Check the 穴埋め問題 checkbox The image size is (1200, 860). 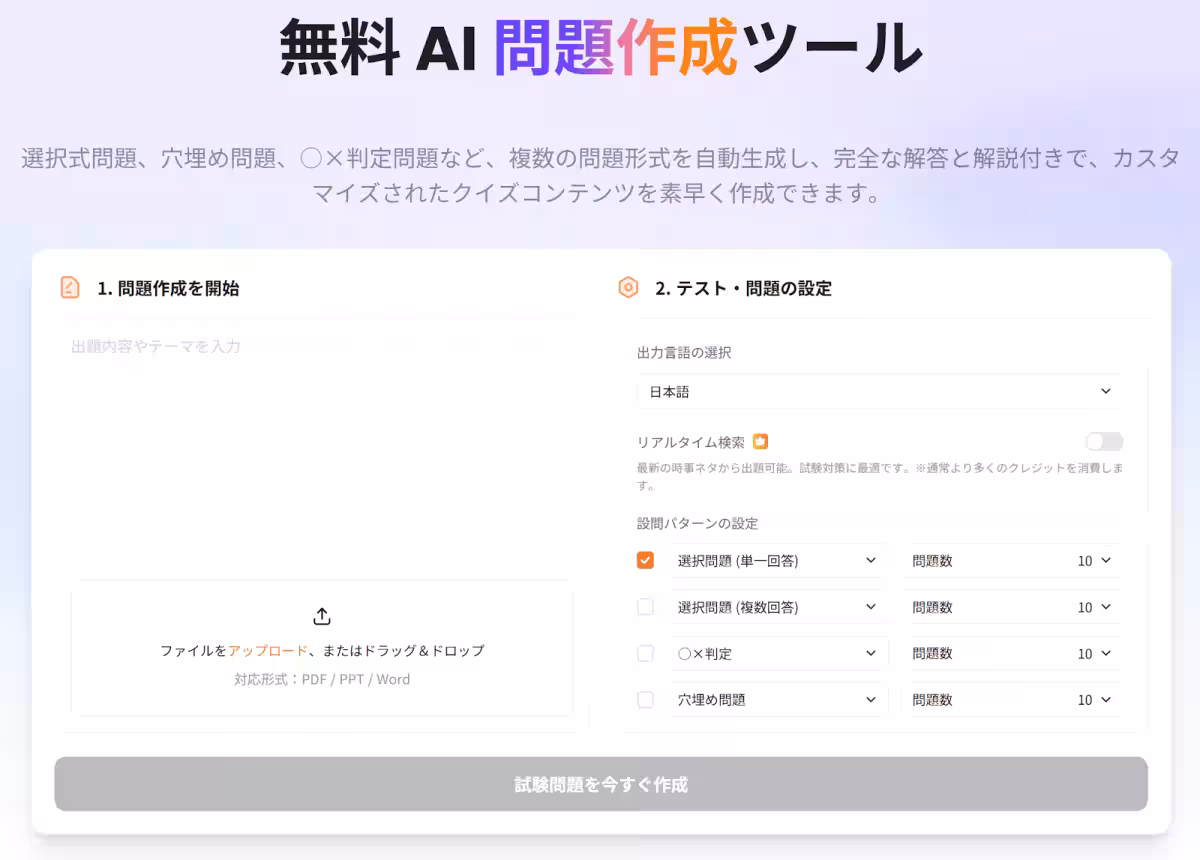click(645, 699)
